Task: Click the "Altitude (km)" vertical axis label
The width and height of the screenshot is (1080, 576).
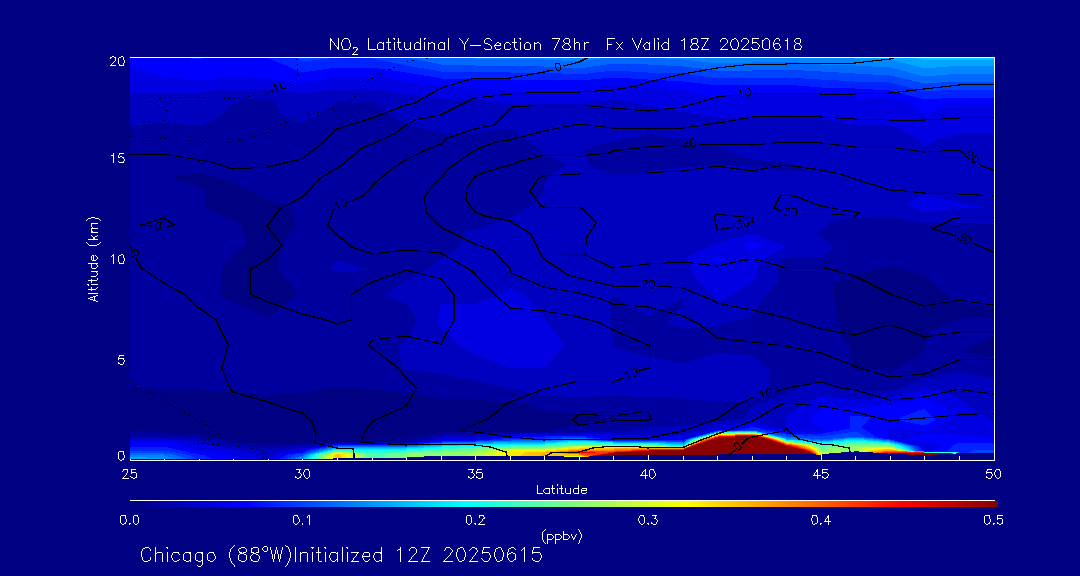Action: click(x=92, y=258)
